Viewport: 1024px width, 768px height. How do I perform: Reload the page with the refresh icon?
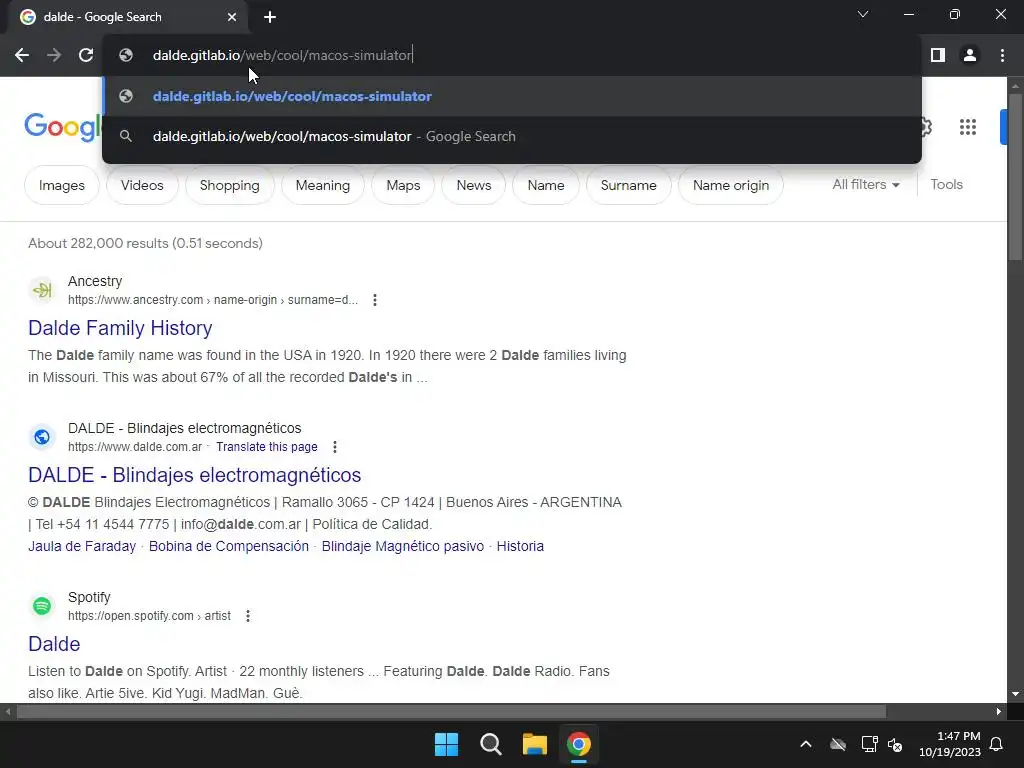click(86, 56)
